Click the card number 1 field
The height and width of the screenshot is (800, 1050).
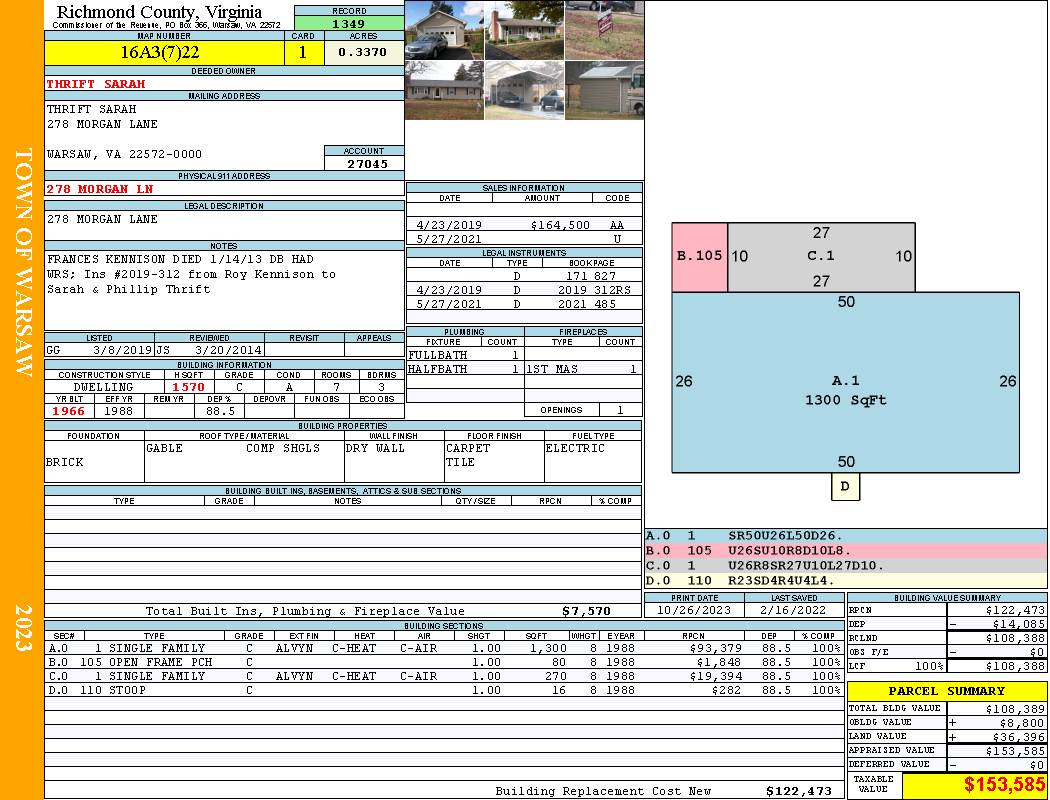[x=303, y=52]
